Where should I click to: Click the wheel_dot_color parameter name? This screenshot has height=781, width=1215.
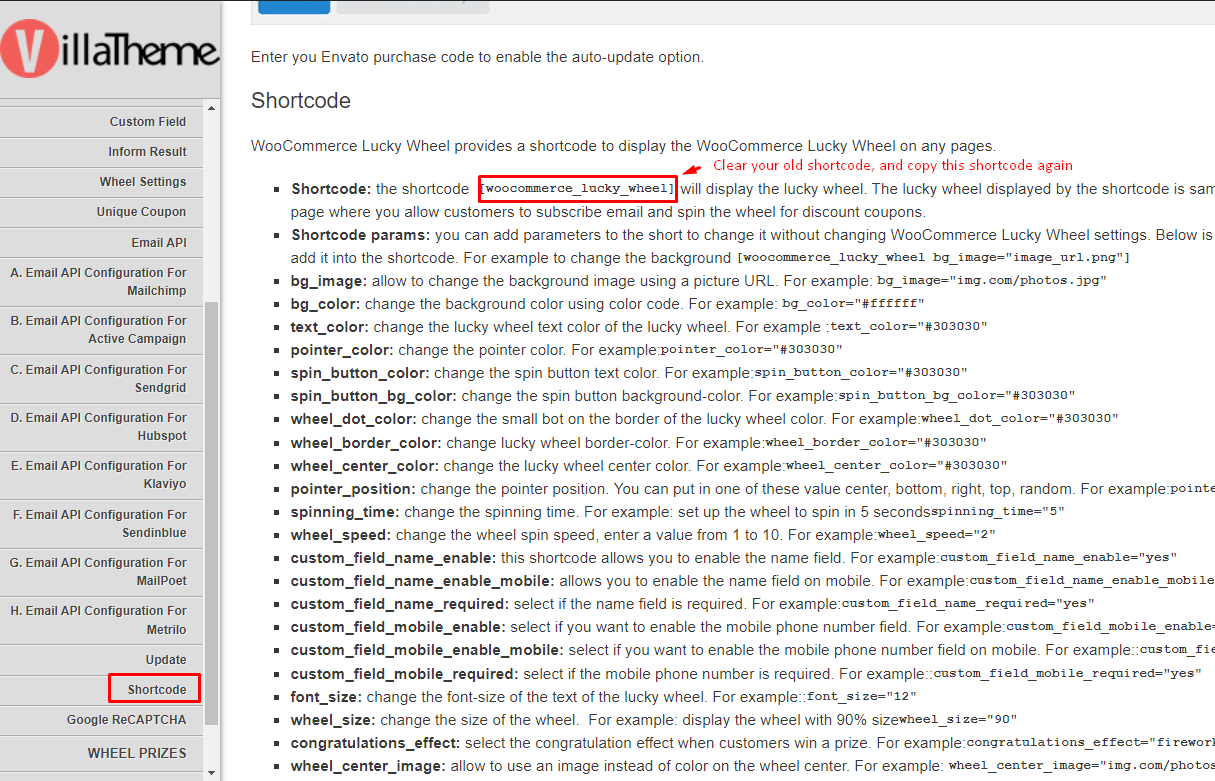[354, 419]
